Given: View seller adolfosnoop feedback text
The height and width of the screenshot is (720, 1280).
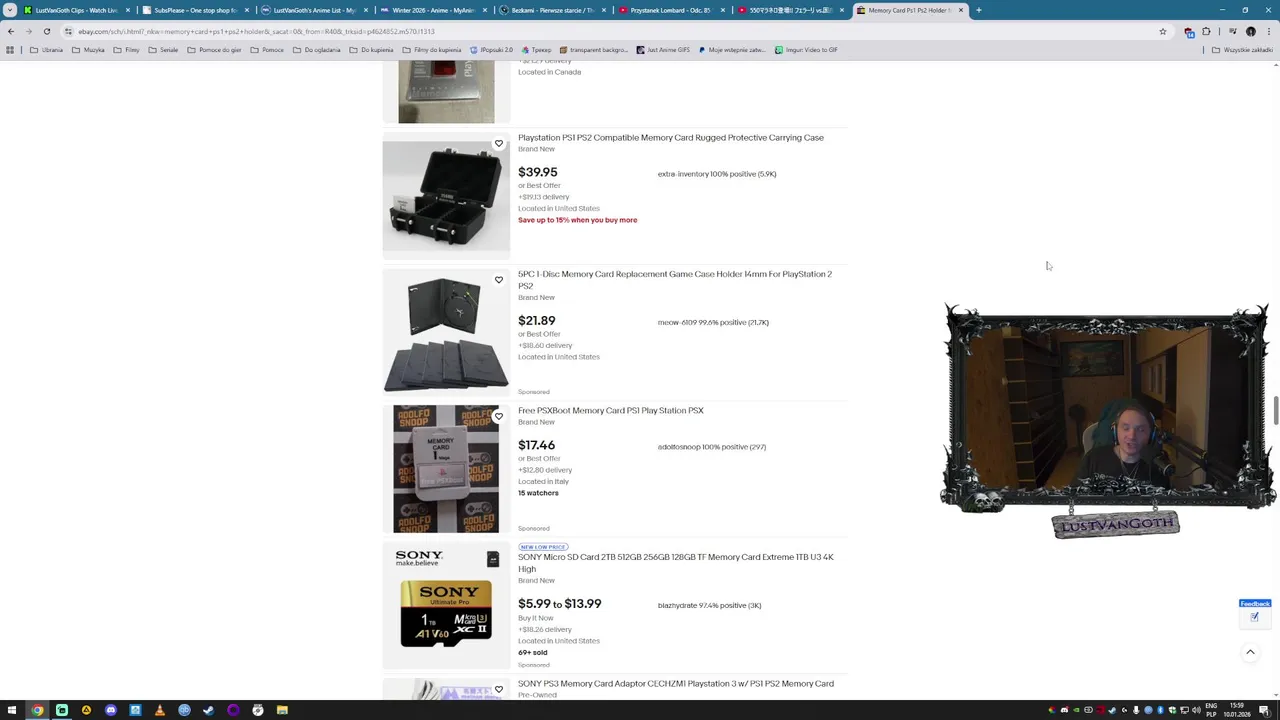Looking at the screenshot, I should click(712, 447).
